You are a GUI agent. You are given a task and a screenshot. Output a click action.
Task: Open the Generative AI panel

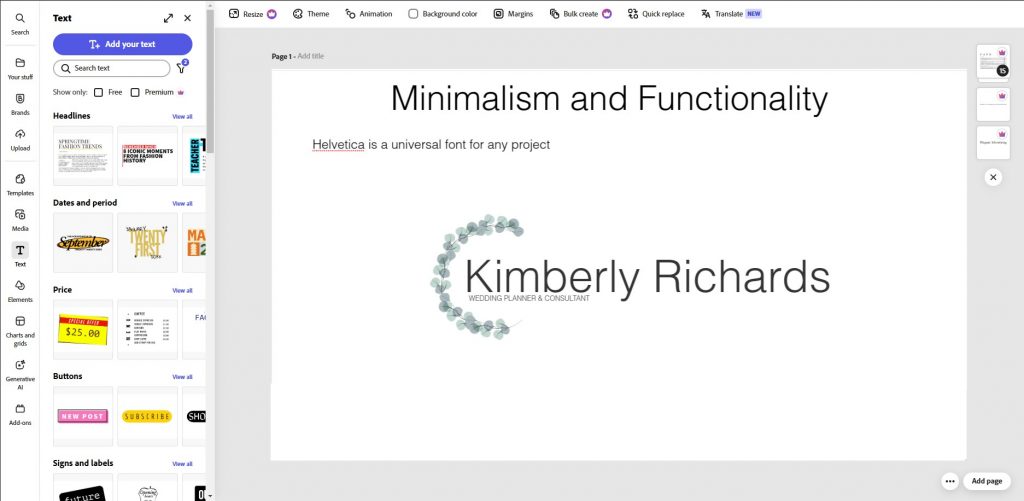20,374
